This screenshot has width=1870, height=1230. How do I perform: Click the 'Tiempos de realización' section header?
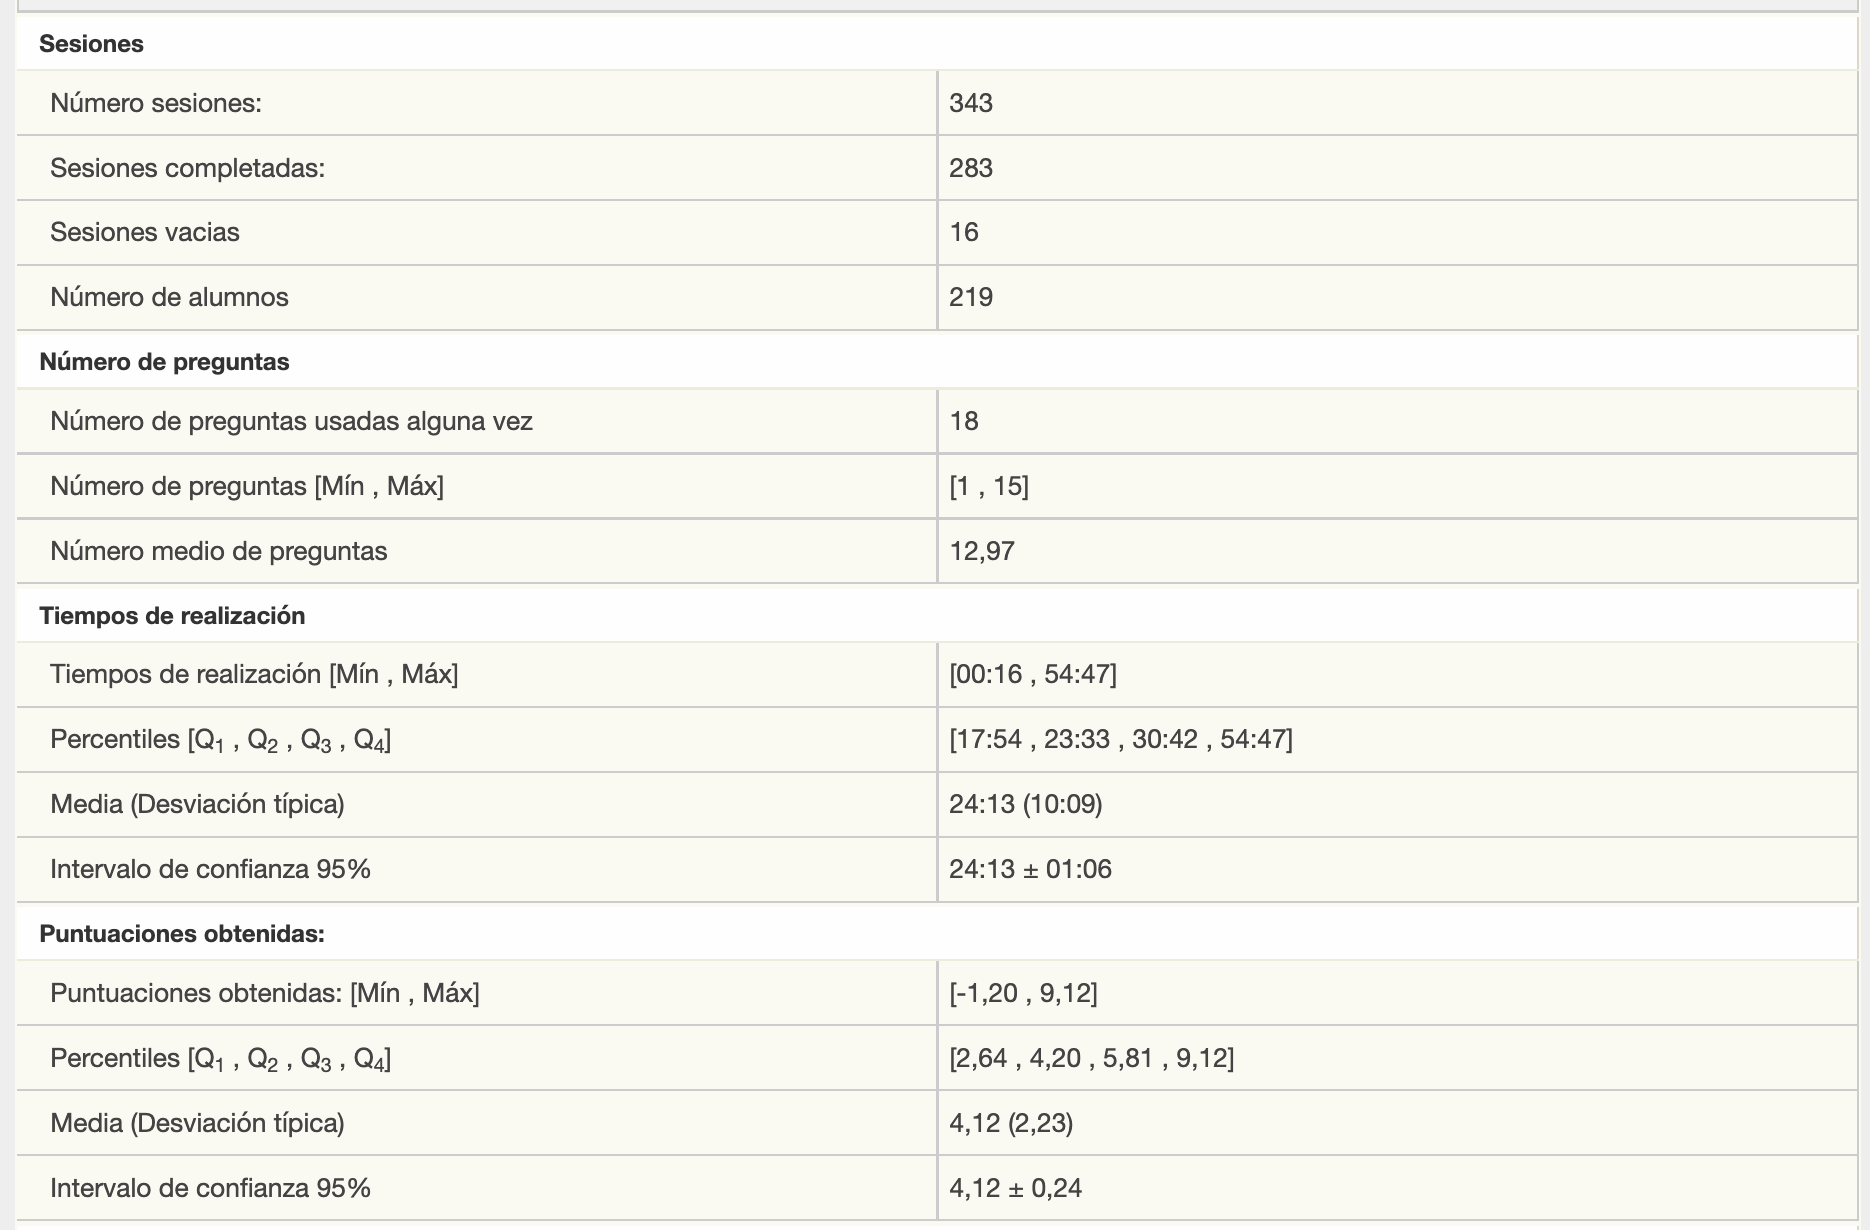coord(172,616)
